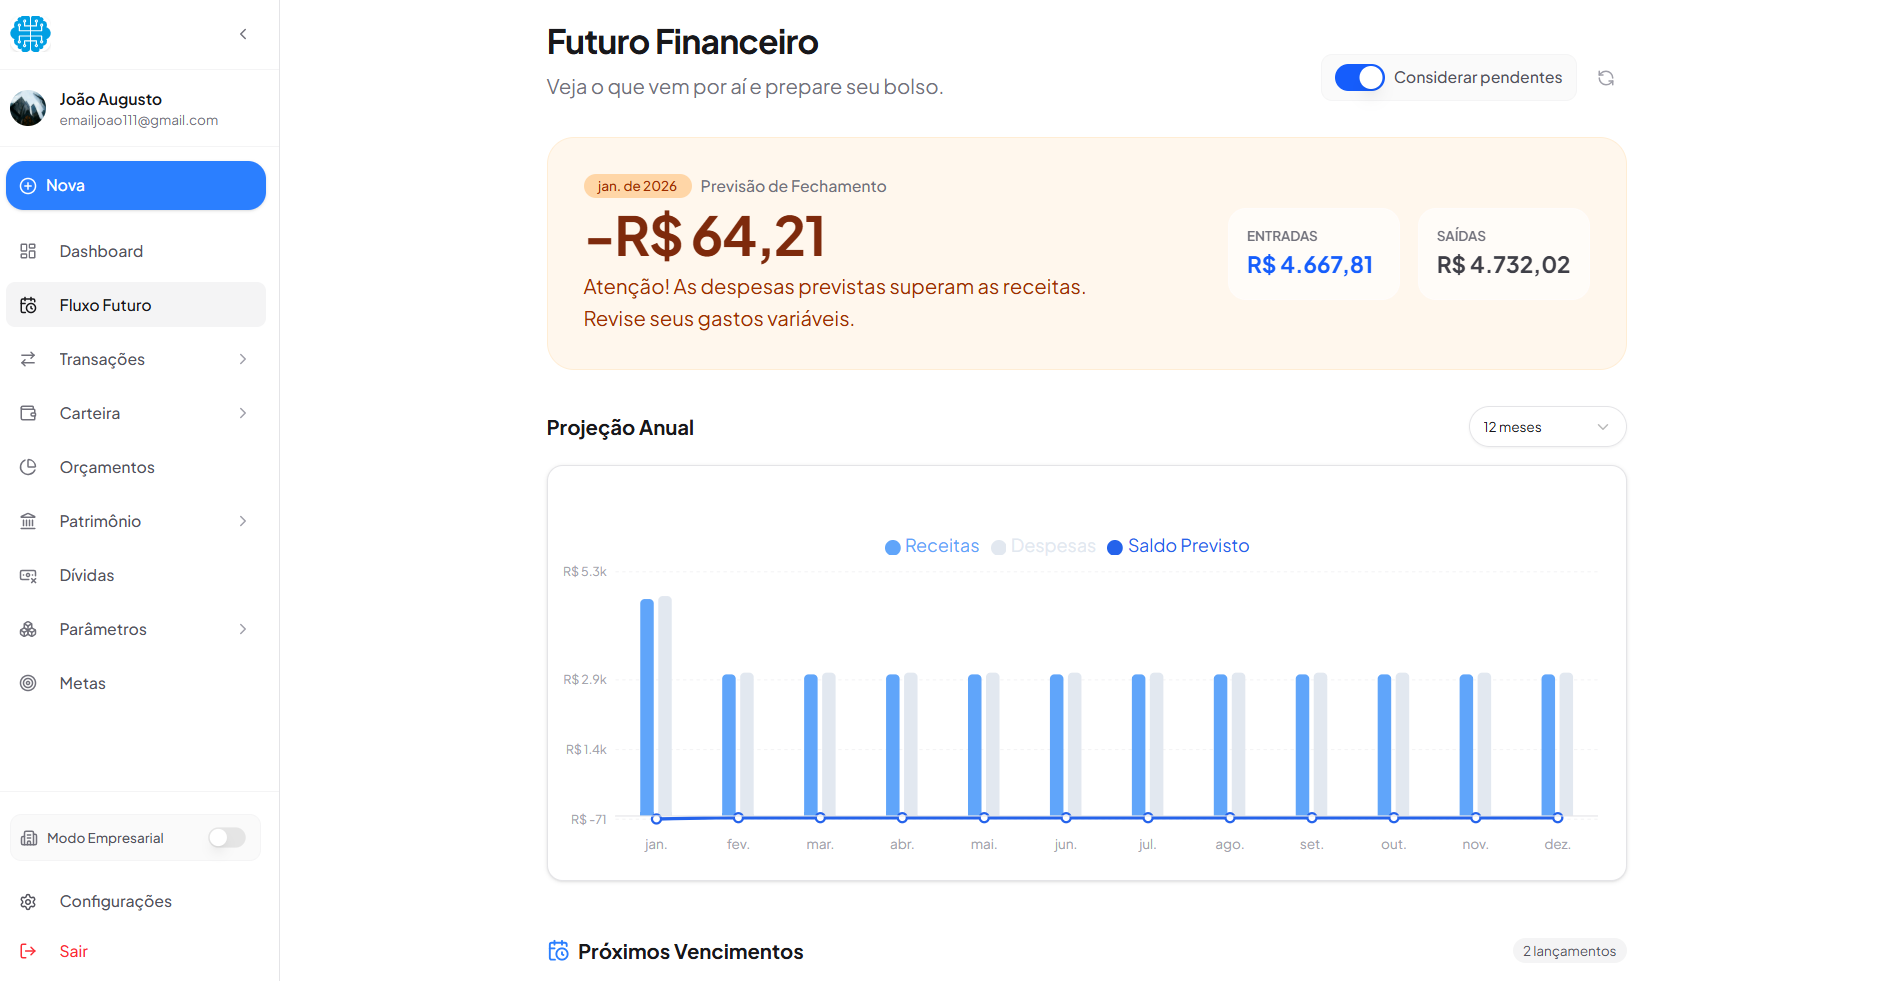Click Sair to log out
Image resolution: width=1884 pixels, height=981 pixels.
(74, 951)
